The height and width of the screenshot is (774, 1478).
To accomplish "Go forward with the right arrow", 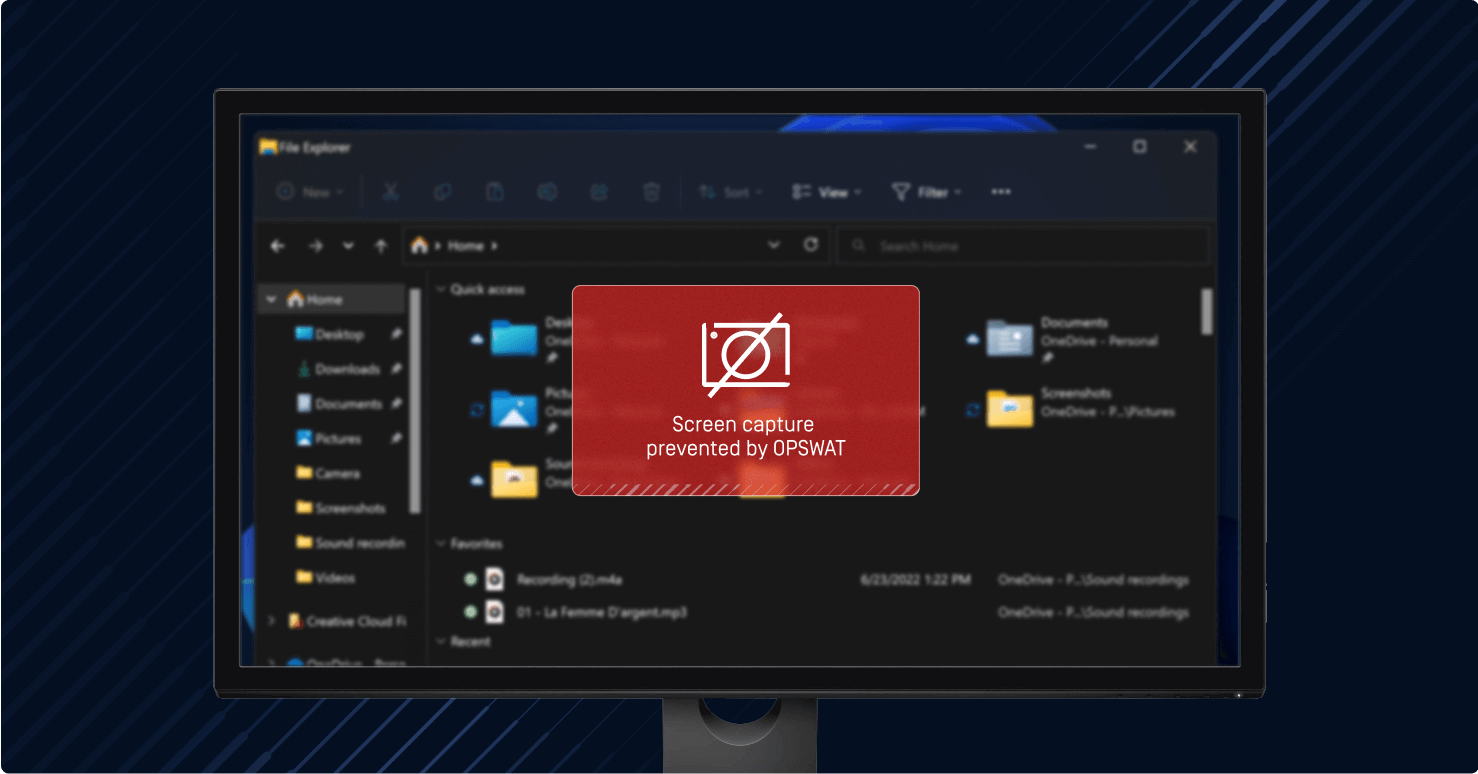I will point(315,246).
